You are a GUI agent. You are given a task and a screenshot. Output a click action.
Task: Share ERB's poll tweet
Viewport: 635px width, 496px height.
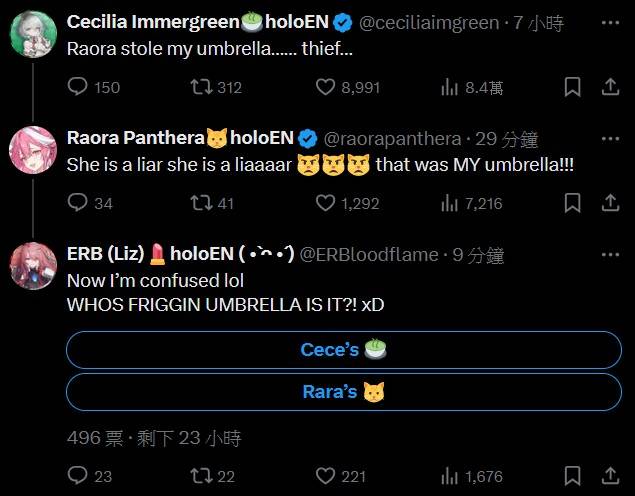pos(610,477)
